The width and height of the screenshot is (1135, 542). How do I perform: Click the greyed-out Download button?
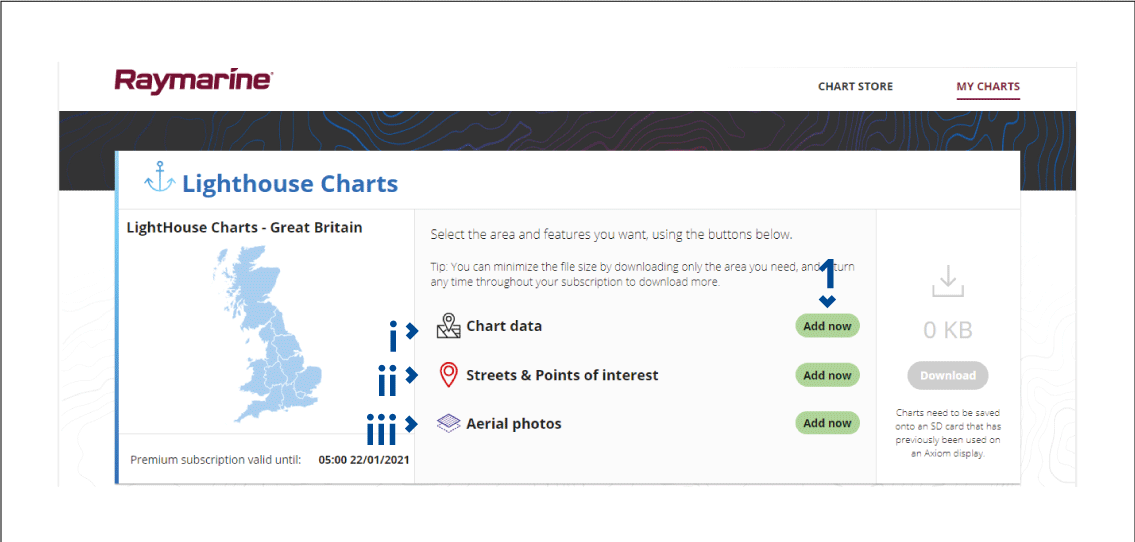(x=948, y=376)
